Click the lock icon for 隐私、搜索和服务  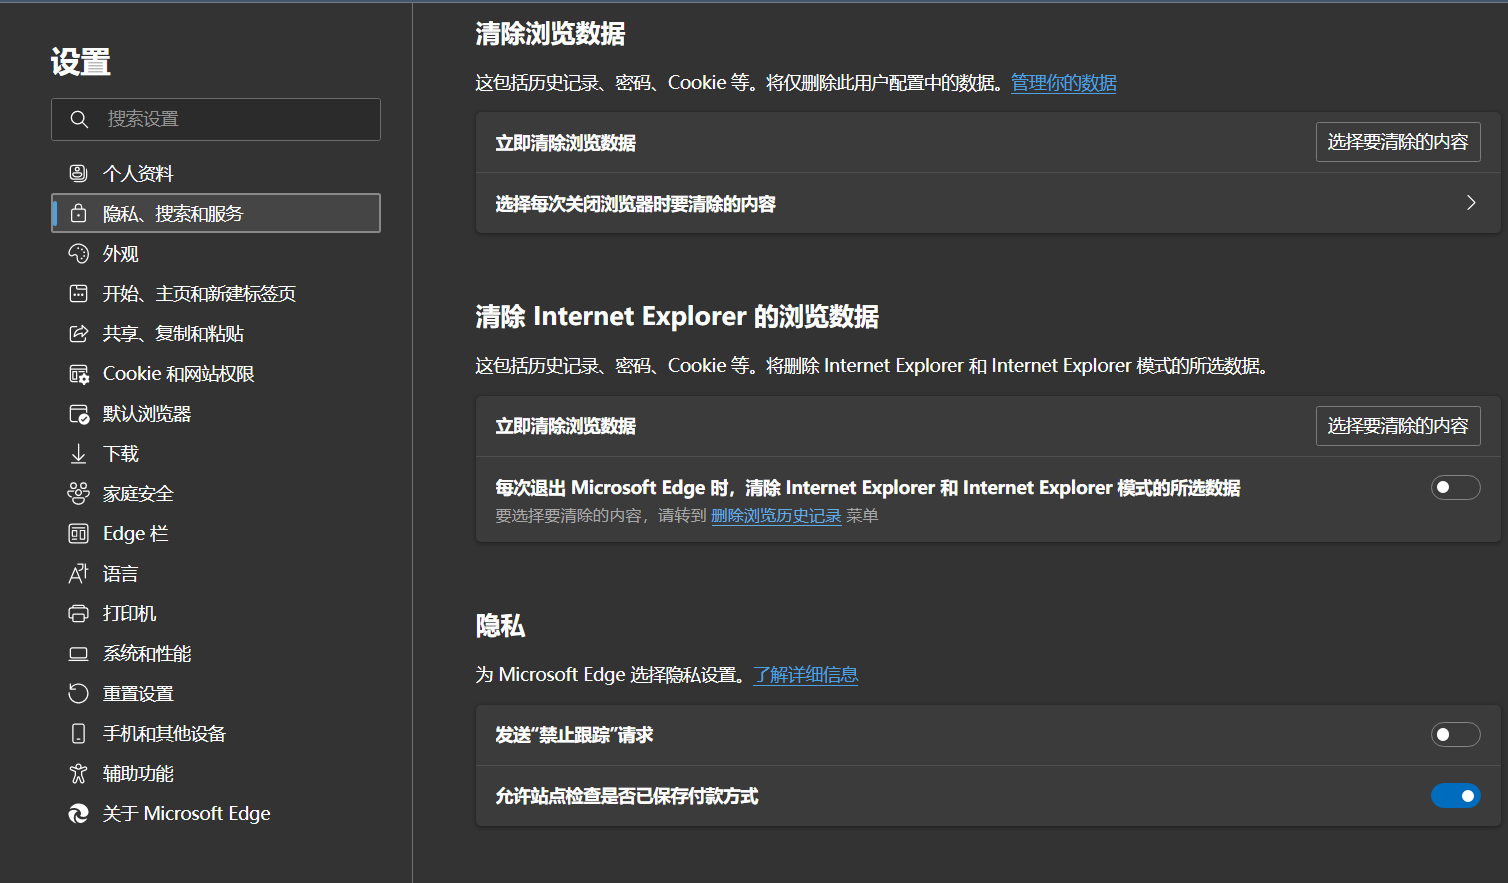point(78,213)
